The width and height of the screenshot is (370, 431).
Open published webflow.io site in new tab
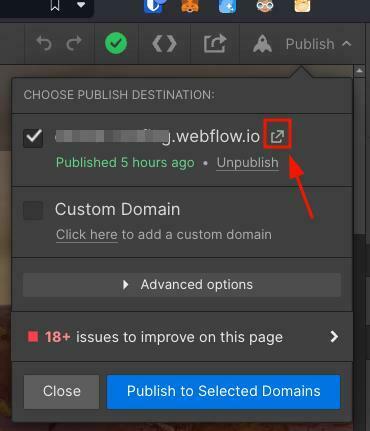click(277, 136)
